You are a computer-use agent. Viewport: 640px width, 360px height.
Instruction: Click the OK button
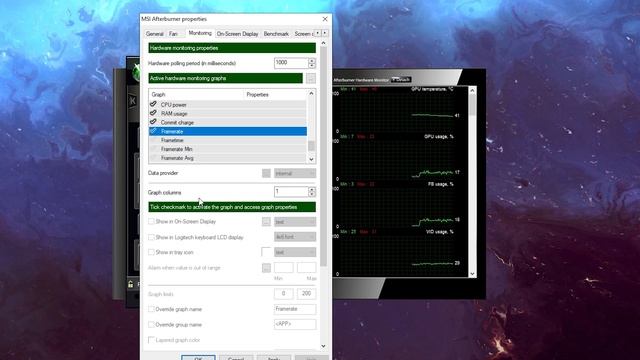[x=198, y=358]
